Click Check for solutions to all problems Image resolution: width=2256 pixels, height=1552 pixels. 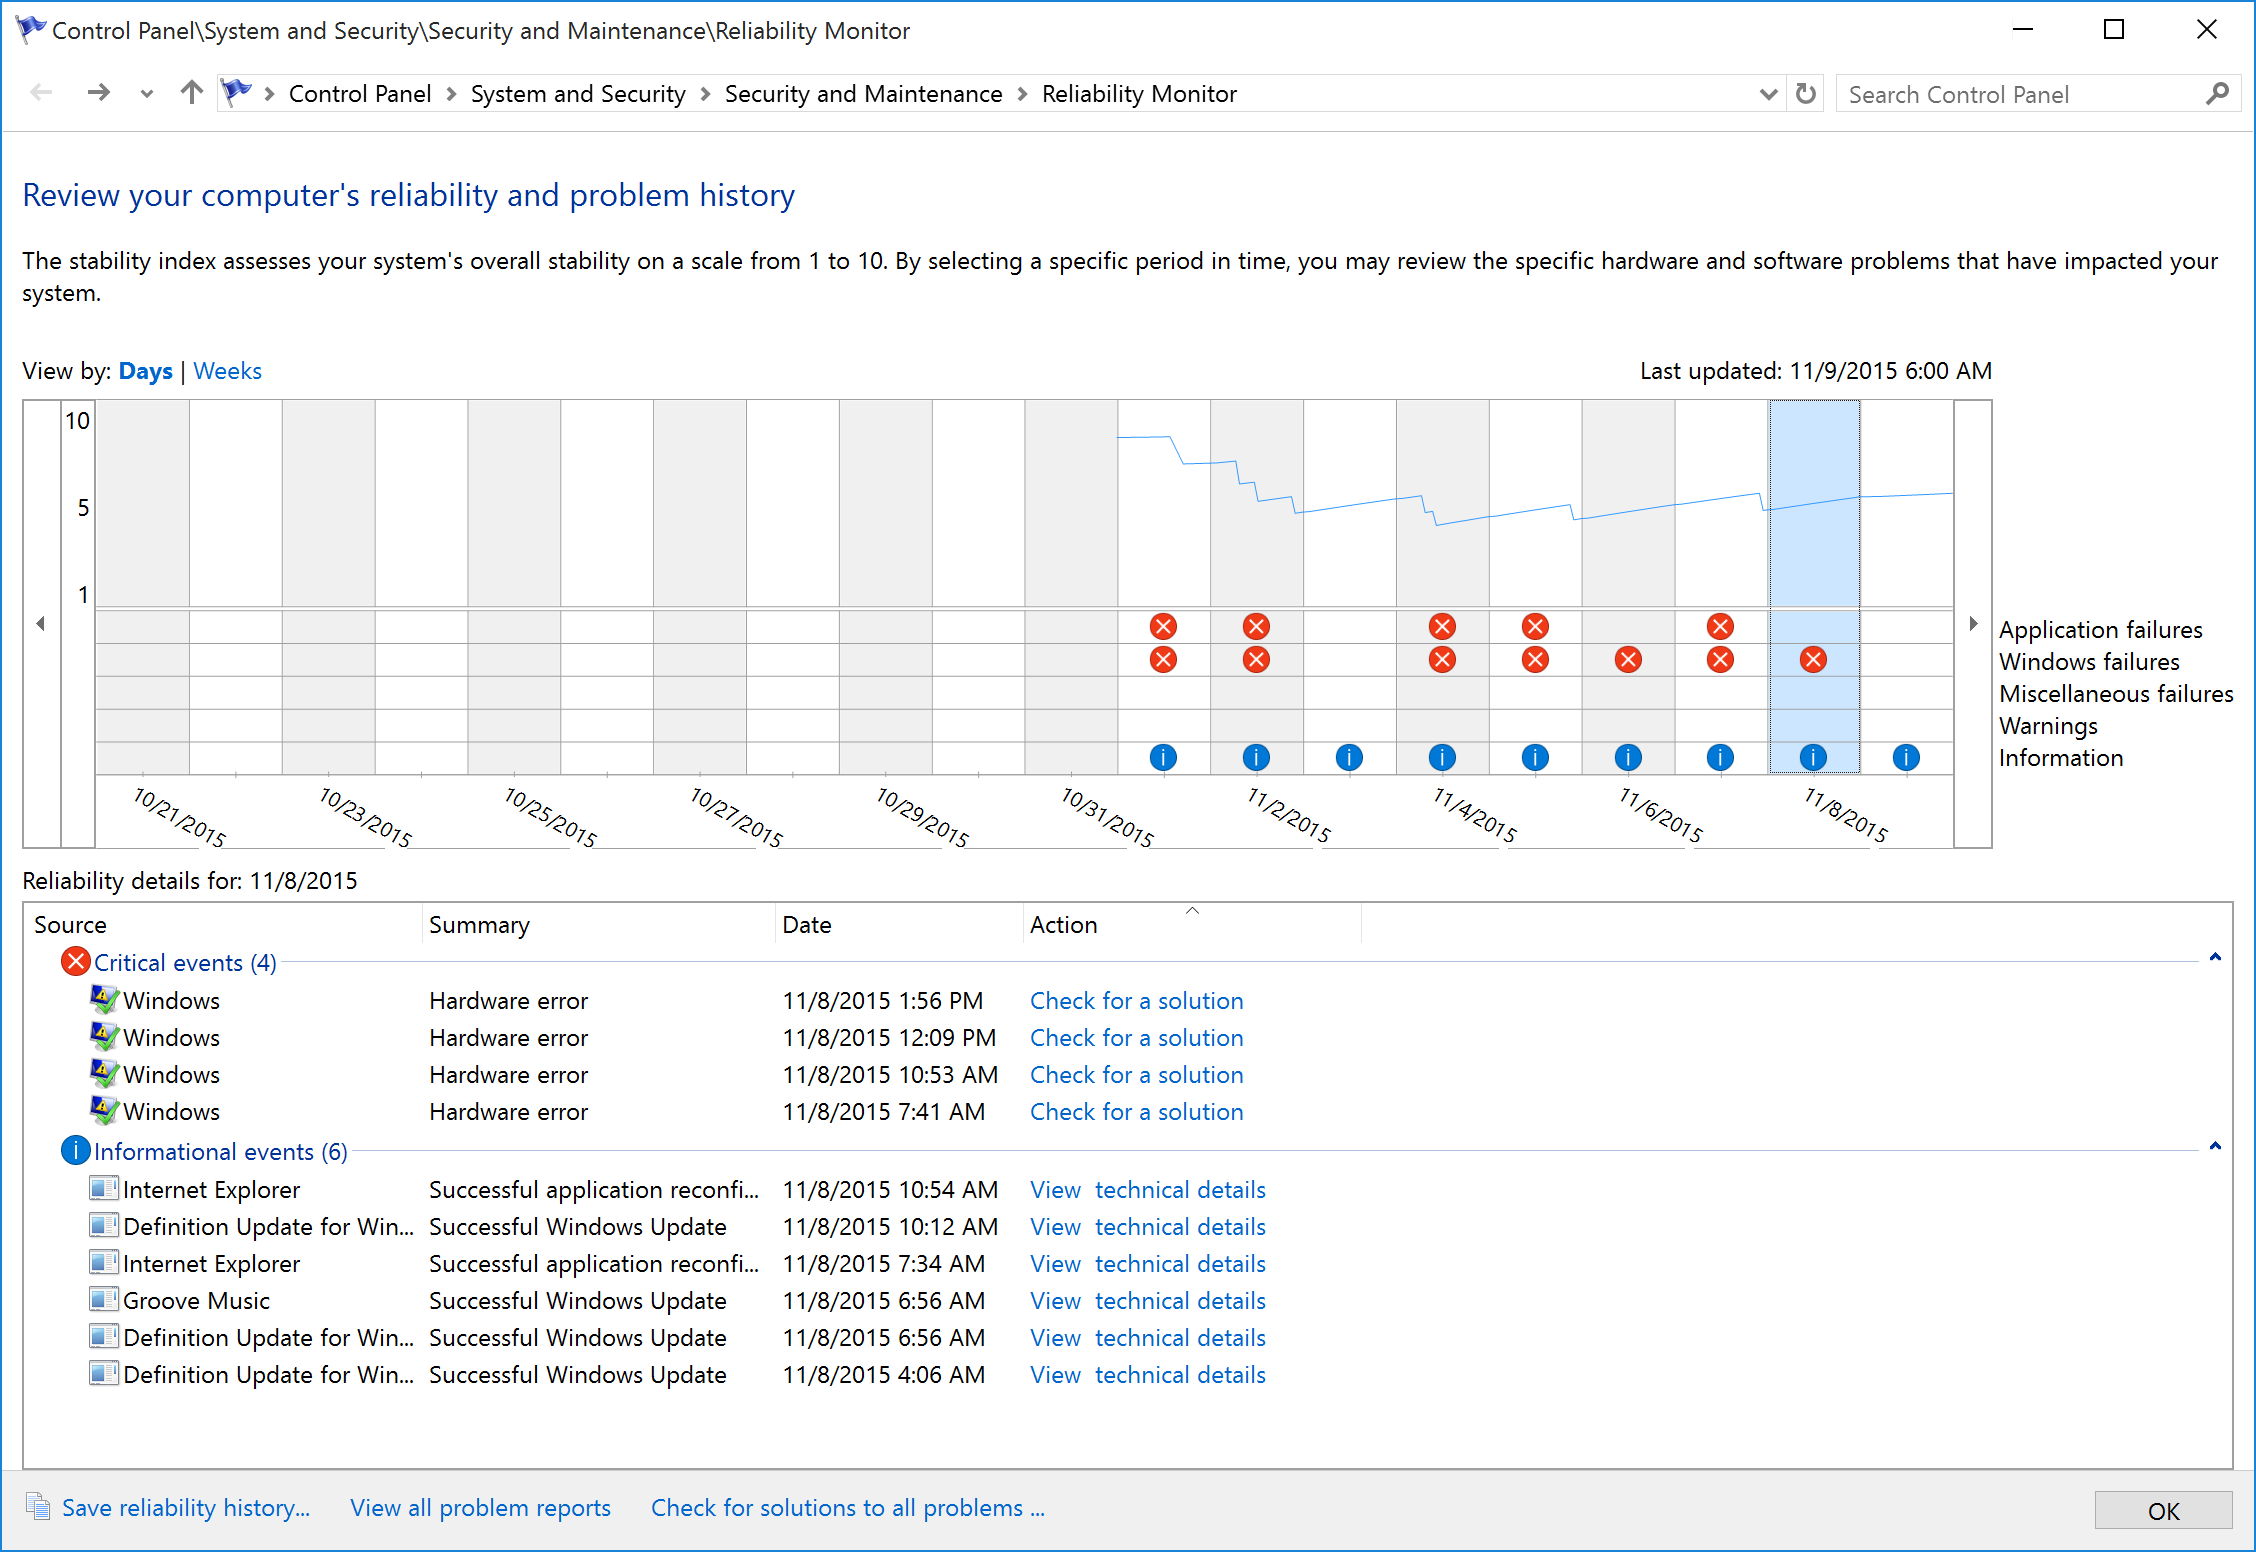(x=847, y=1508)
